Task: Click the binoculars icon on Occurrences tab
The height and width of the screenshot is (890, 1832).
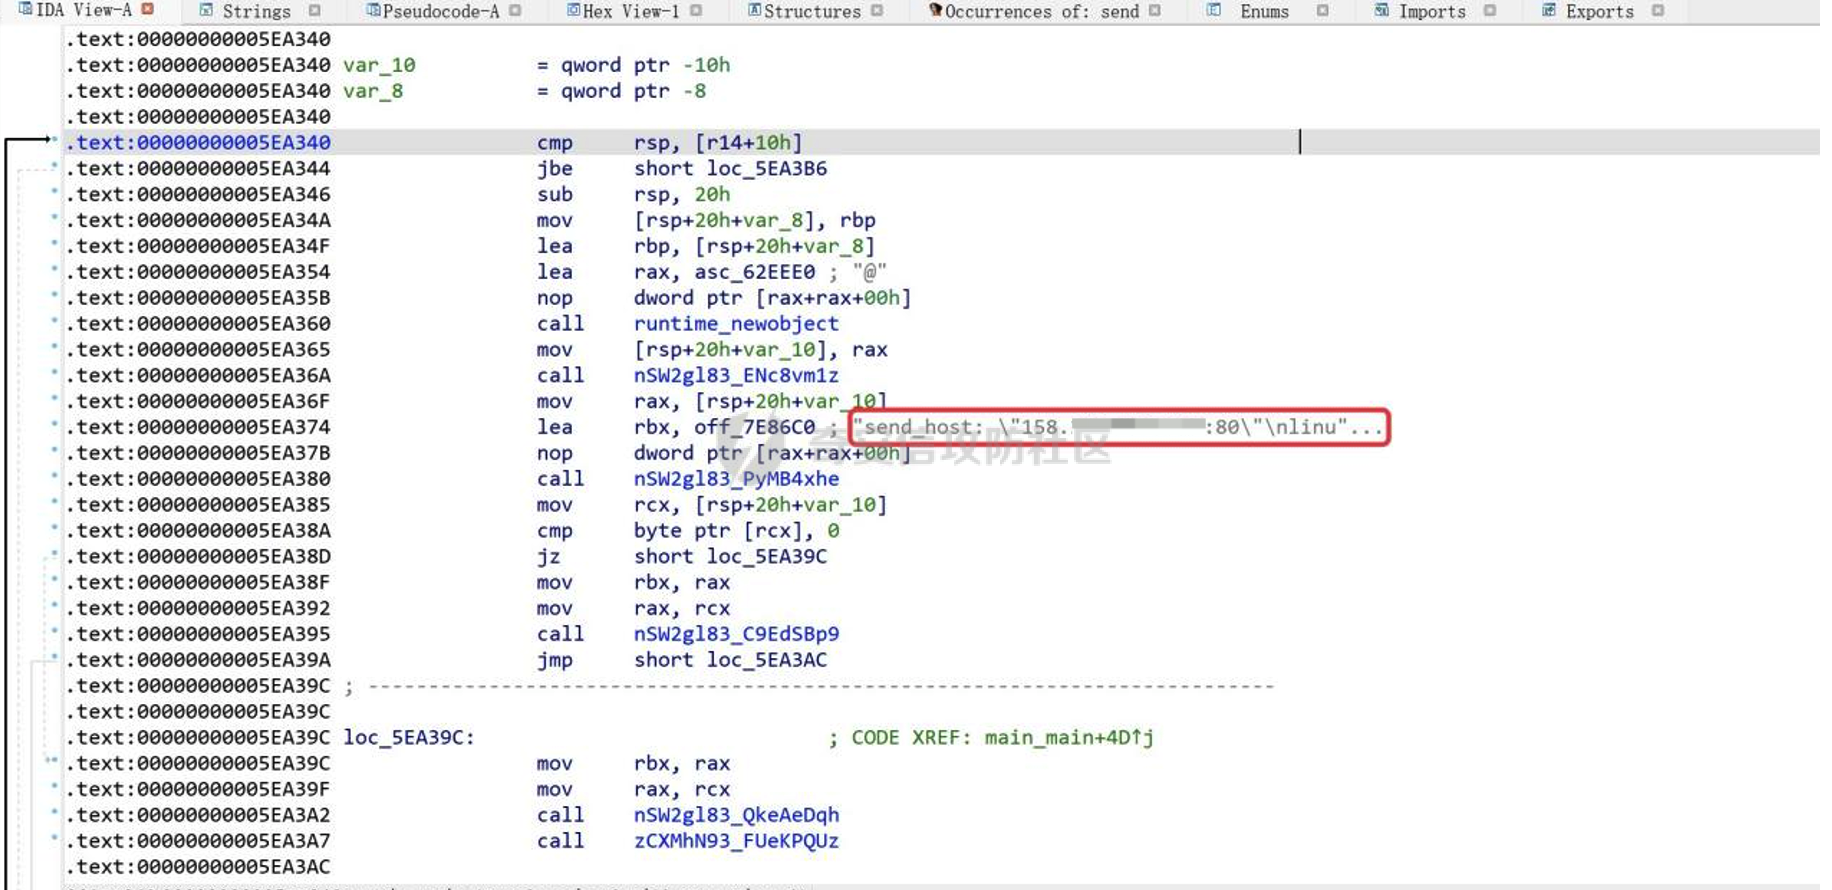Action: (935, 11)
